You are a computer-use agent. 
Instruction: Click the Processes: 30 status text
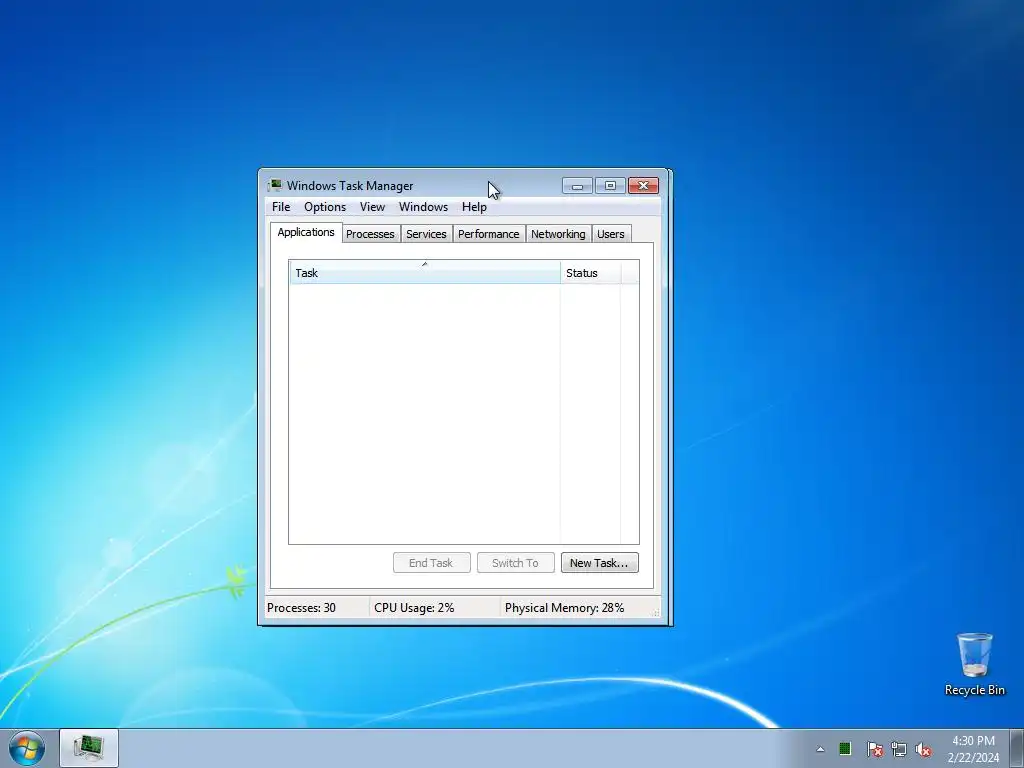point(301,608)
